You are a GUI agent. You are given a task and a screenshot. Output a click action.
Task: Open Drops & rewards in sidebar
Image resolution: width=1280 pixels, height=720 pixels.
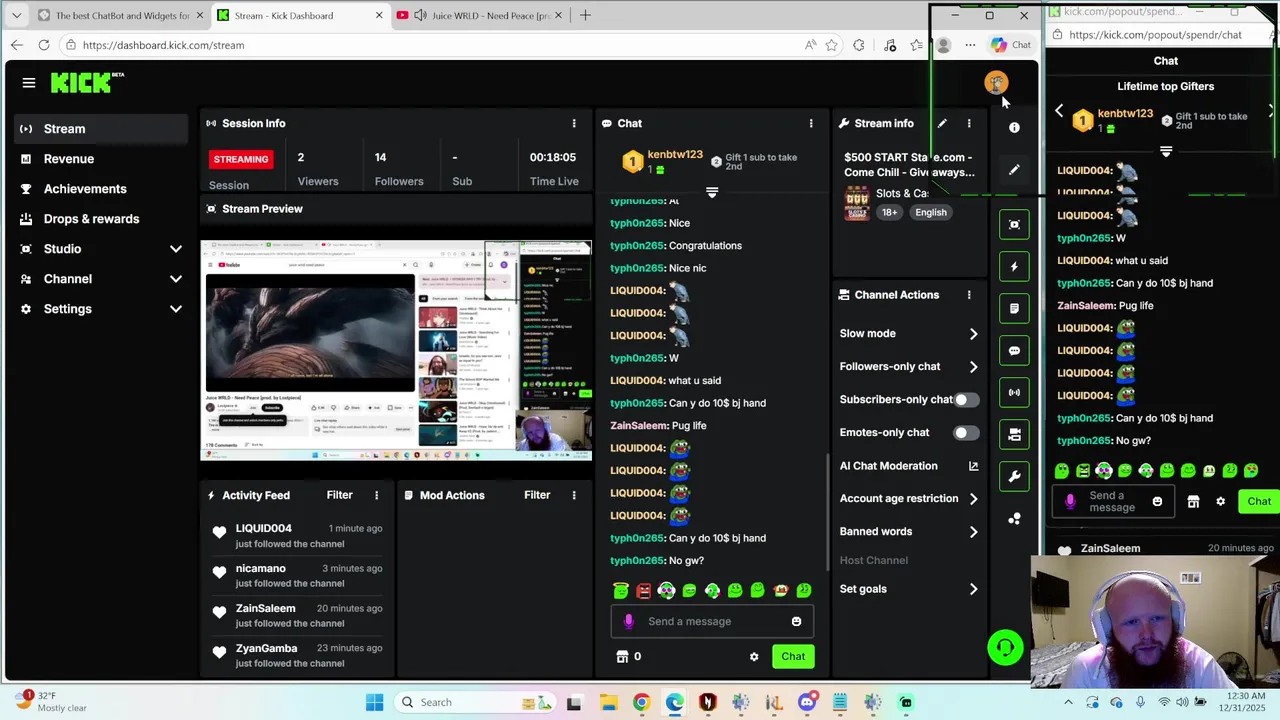(x=100, y=219)
